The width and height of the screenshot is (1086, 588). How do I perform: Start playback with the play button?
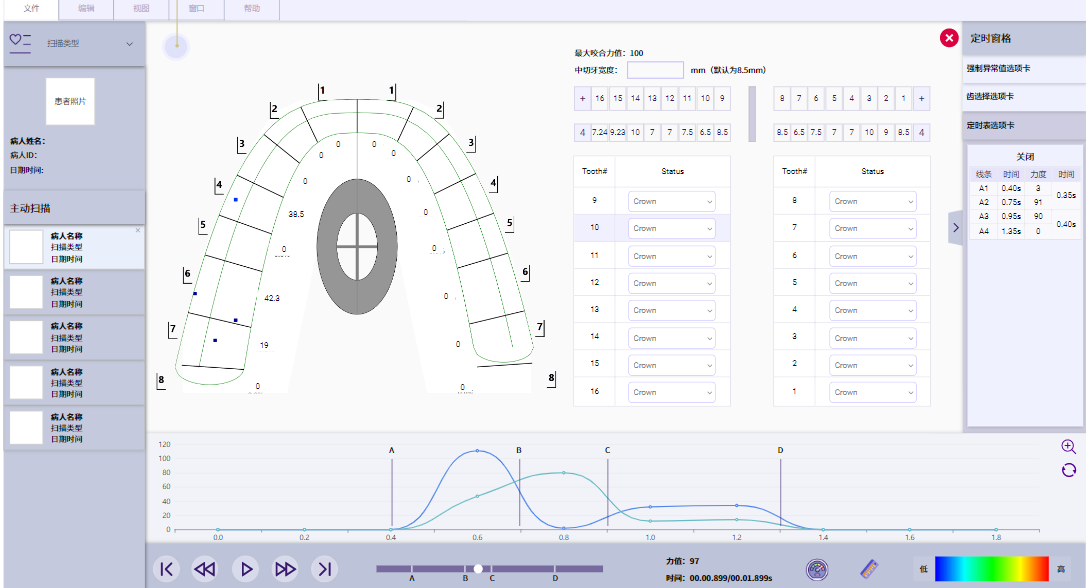tap(245, 569)
